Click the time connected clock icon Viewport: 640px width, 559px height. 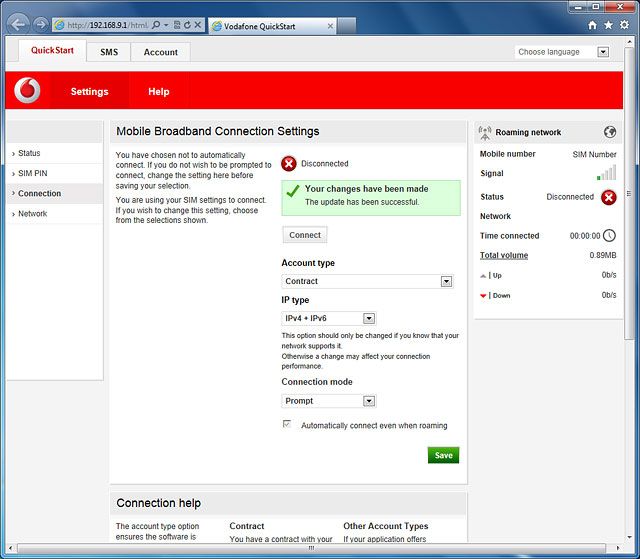[x=609, y=236]
